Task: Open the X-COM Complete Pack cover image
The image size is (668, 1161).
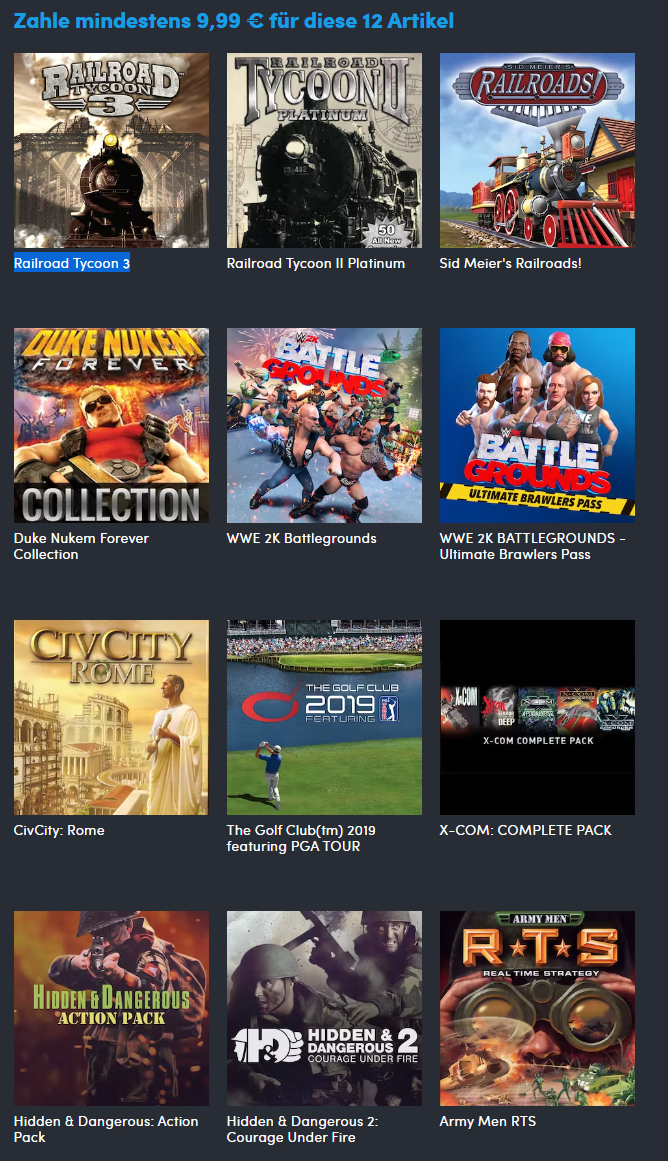Action: (537, 717)
